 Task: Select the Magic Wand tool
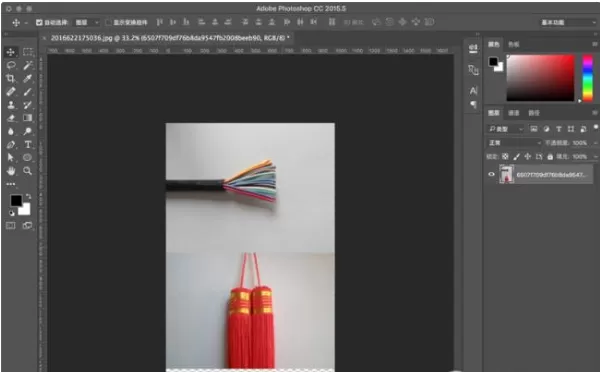28,65
